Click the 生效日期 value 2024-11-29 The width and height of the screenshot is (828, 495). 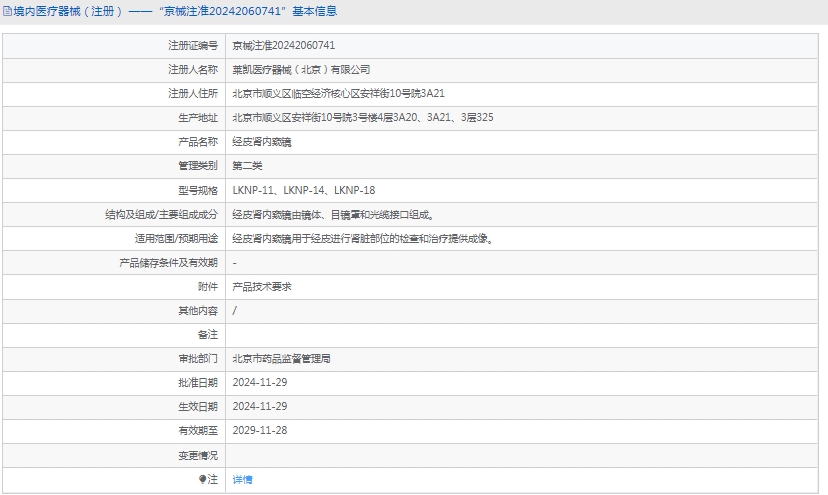(x=260, y=407)
